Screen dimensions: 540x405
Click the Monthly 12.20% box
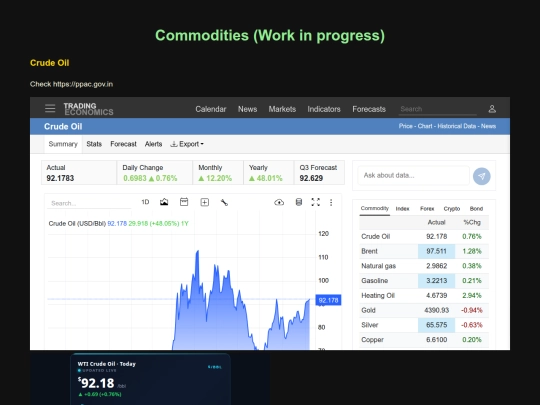coord(218,173)
